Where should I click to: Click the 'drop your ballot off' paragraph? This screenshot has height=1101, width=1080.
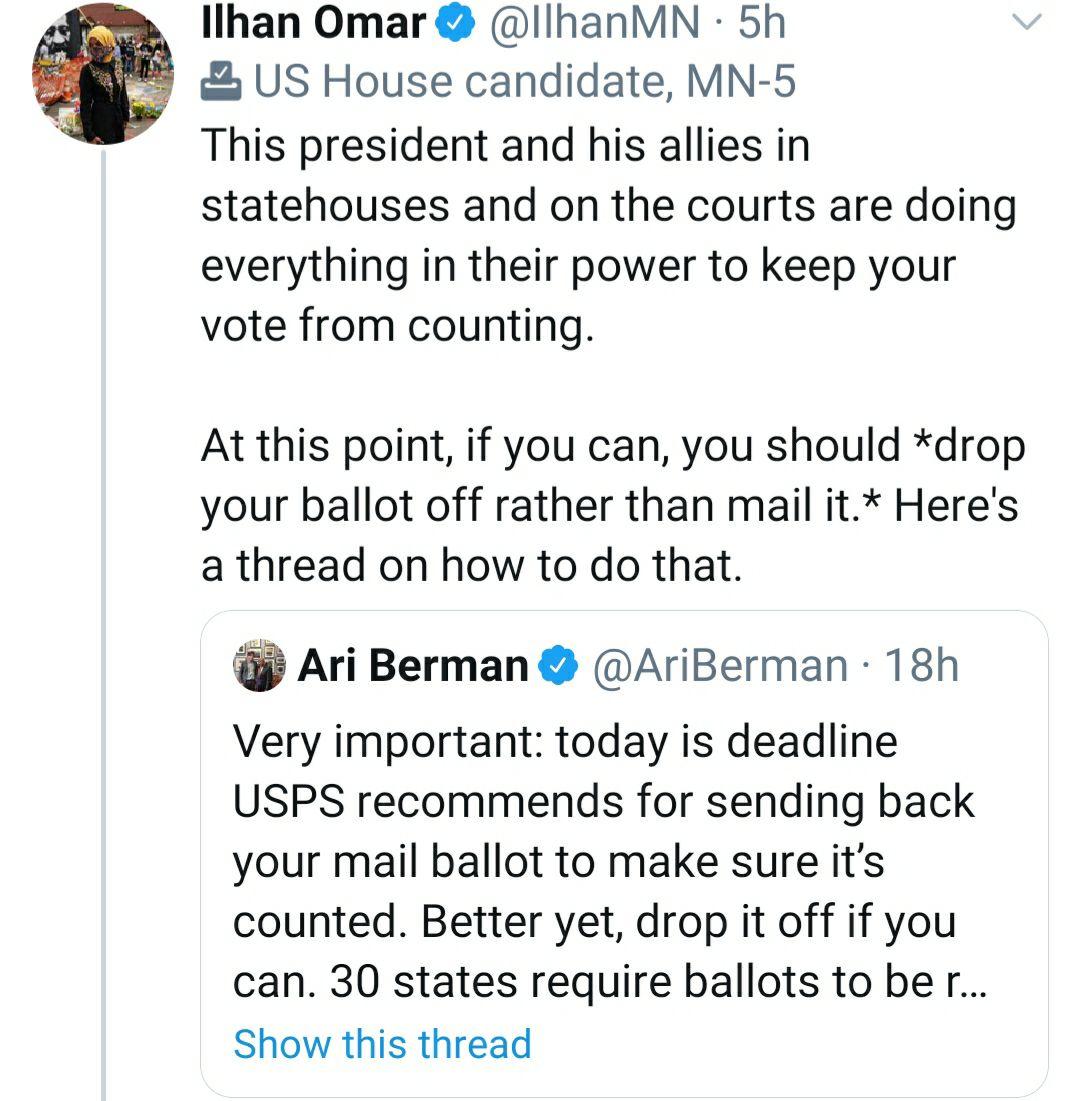pyautogui.click(x=612, y=506)
